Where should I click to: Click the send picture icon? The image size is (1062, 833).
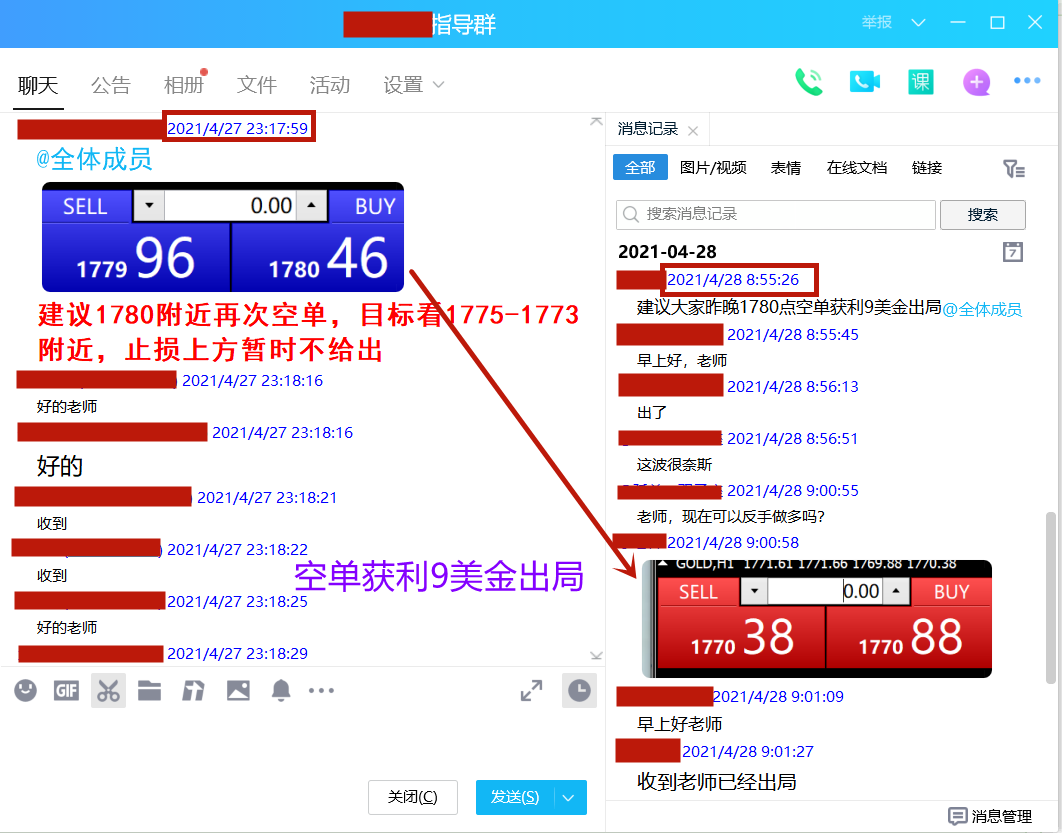238,690
